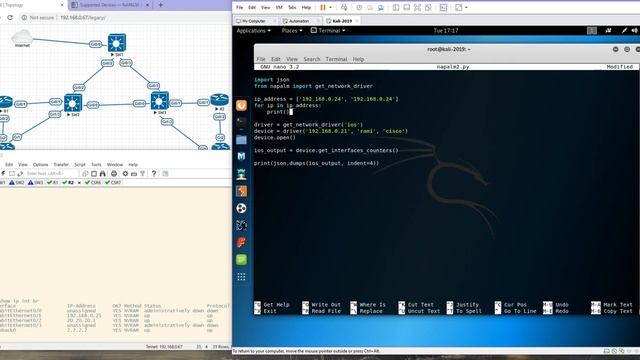The height and width of the screenshot is (360, 640).
Task: Open VMware Tabs menu
Action: coord(292,7)
